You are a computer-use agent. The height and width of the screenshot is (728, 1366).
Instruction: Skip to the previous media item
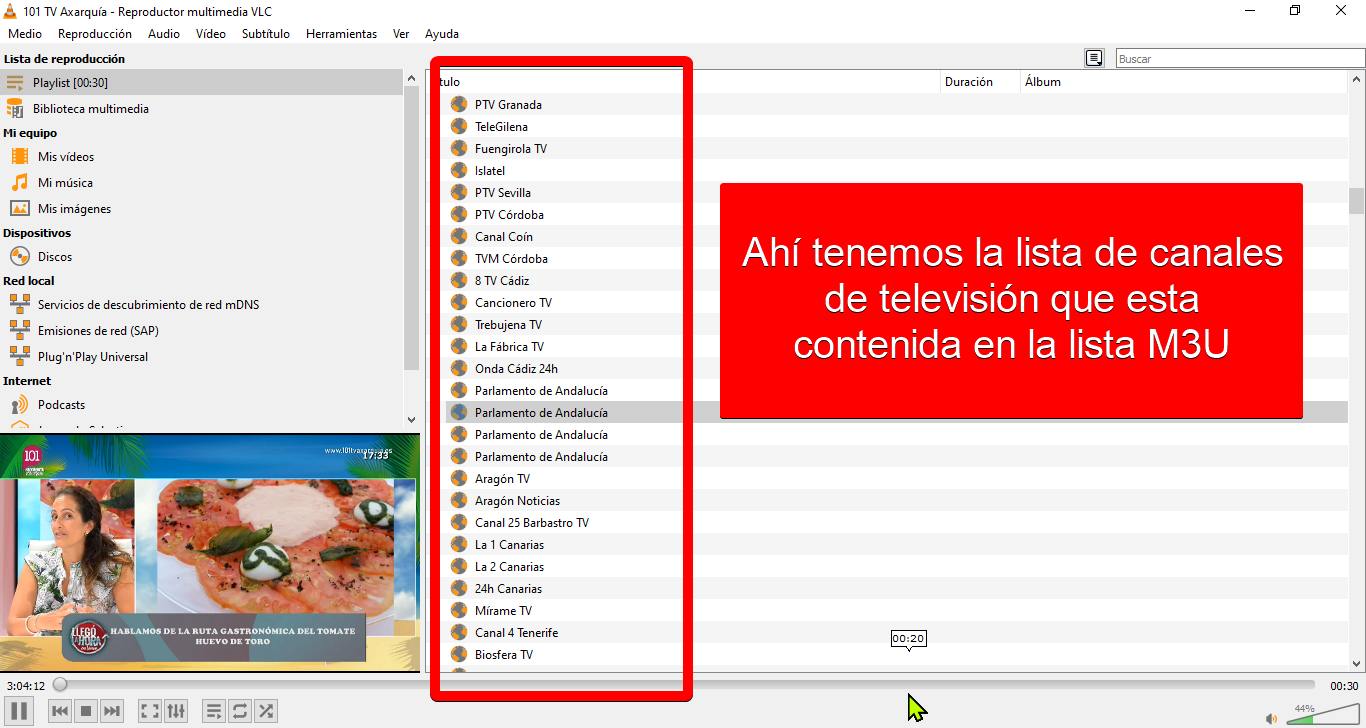click(x=60, y=711)
